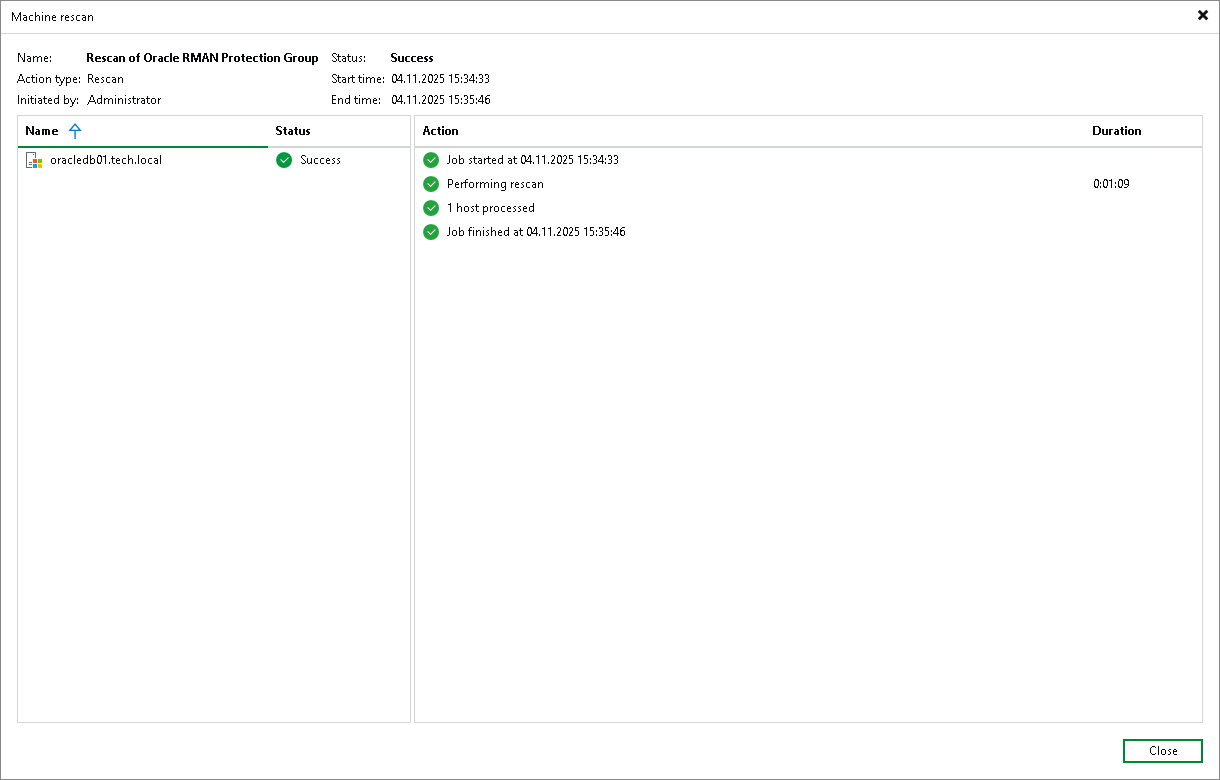Click the checkmark icon beside 'Performing rescan'
Screen dimensions: 1220x780
431,184
